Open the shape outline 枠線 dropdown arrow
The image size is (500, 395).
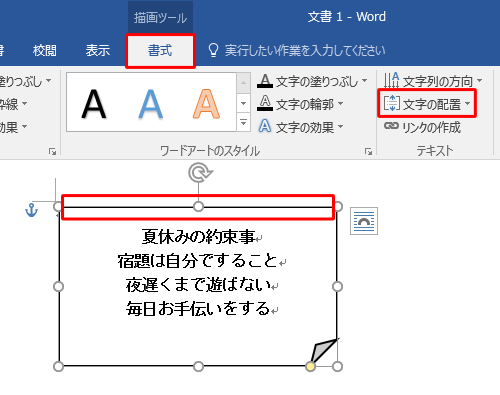(x=24, y=104)
